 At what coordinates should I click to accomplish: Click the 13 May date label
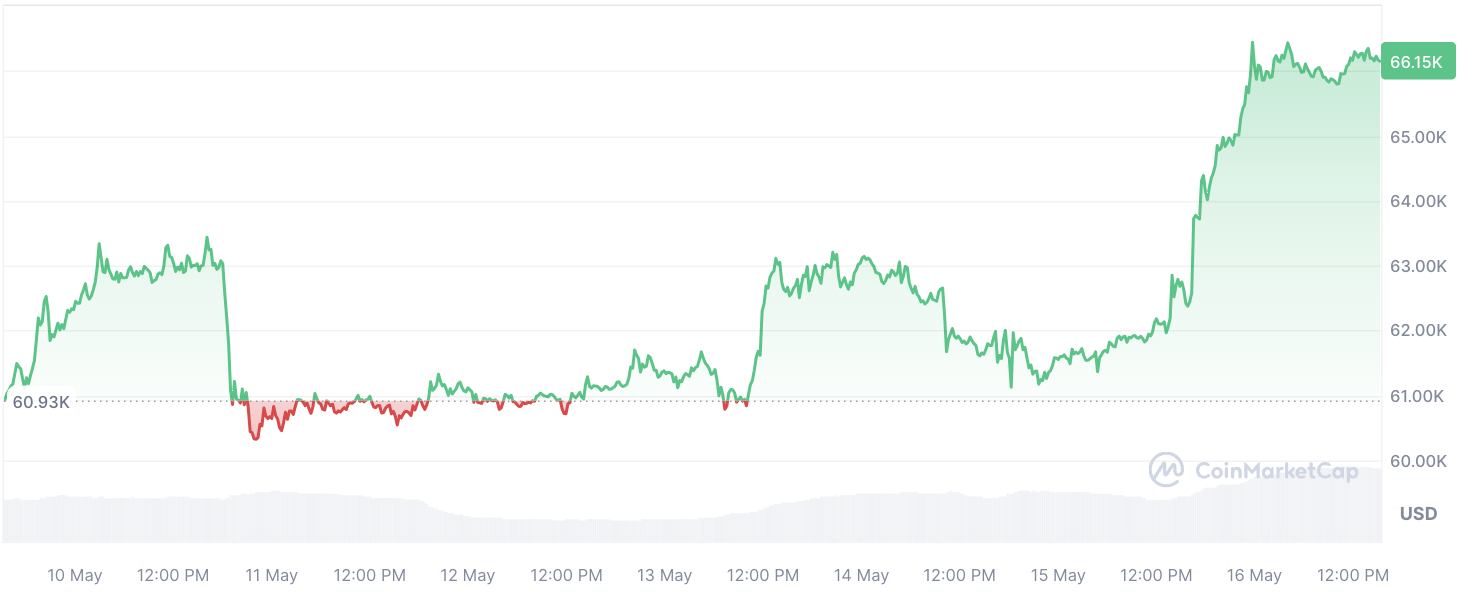tap(665, 575)
